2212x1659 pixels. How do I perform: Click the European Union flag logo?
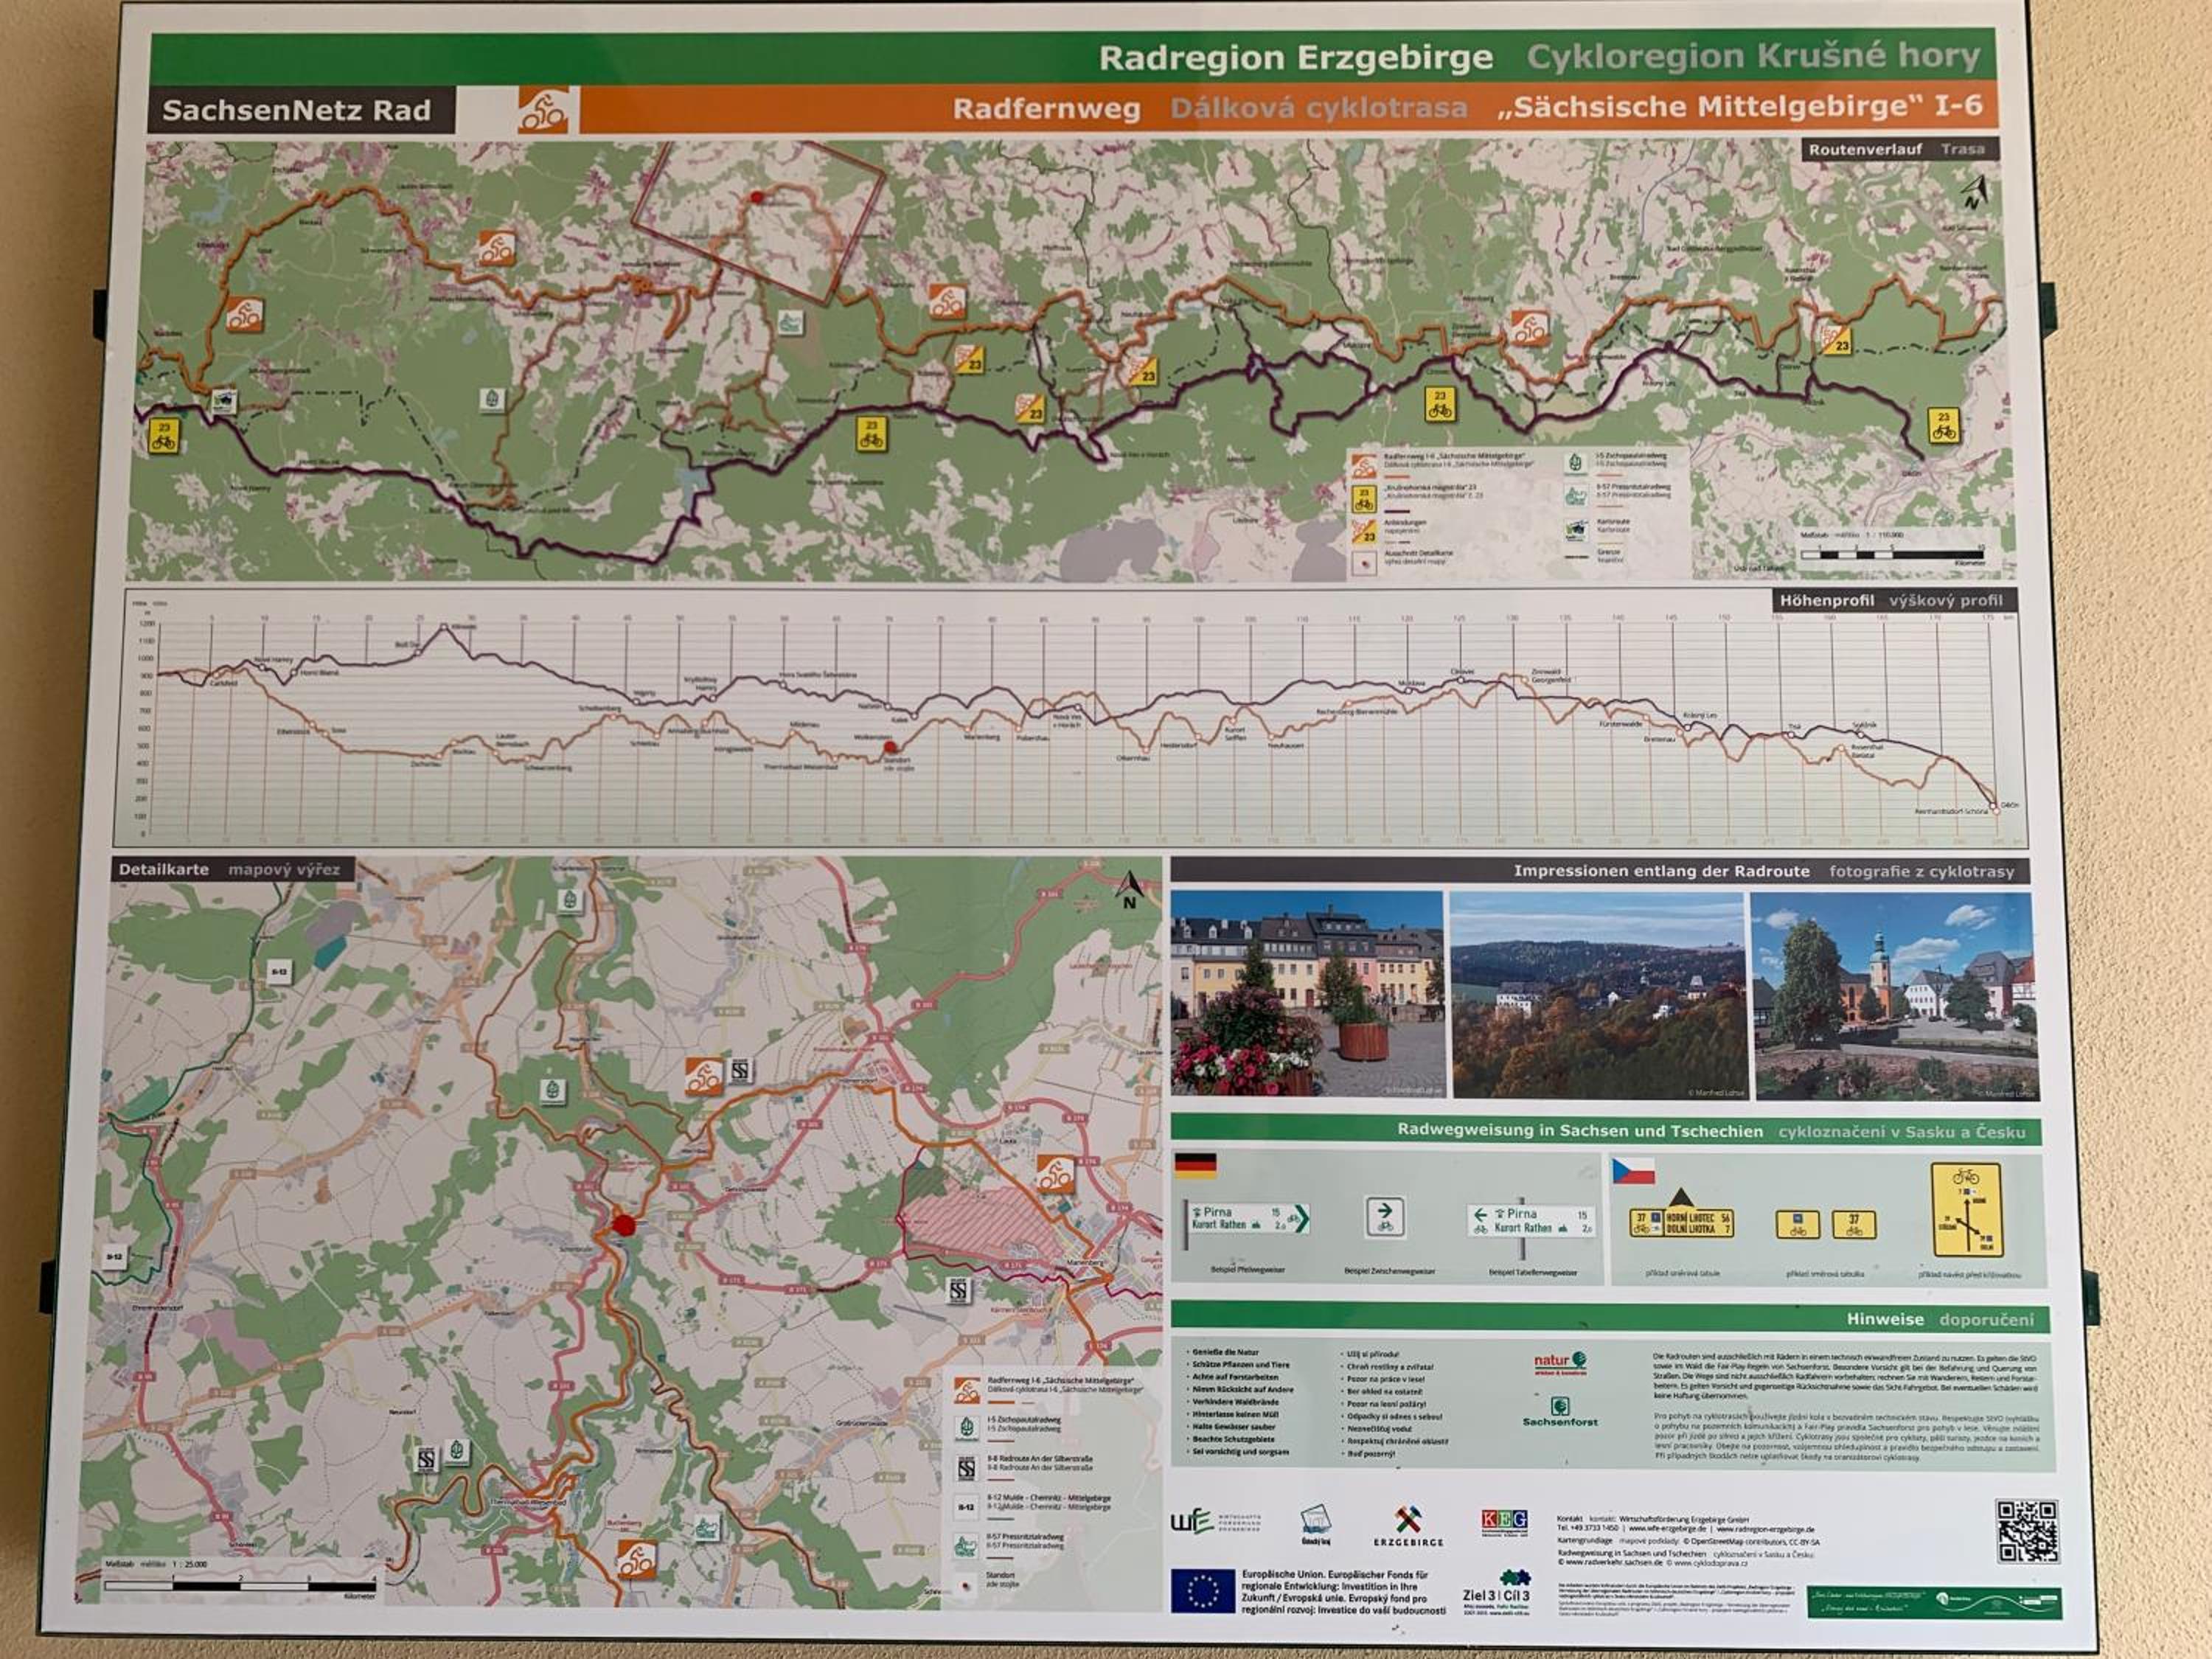pyautogui.click(x=1203, y=1590)
